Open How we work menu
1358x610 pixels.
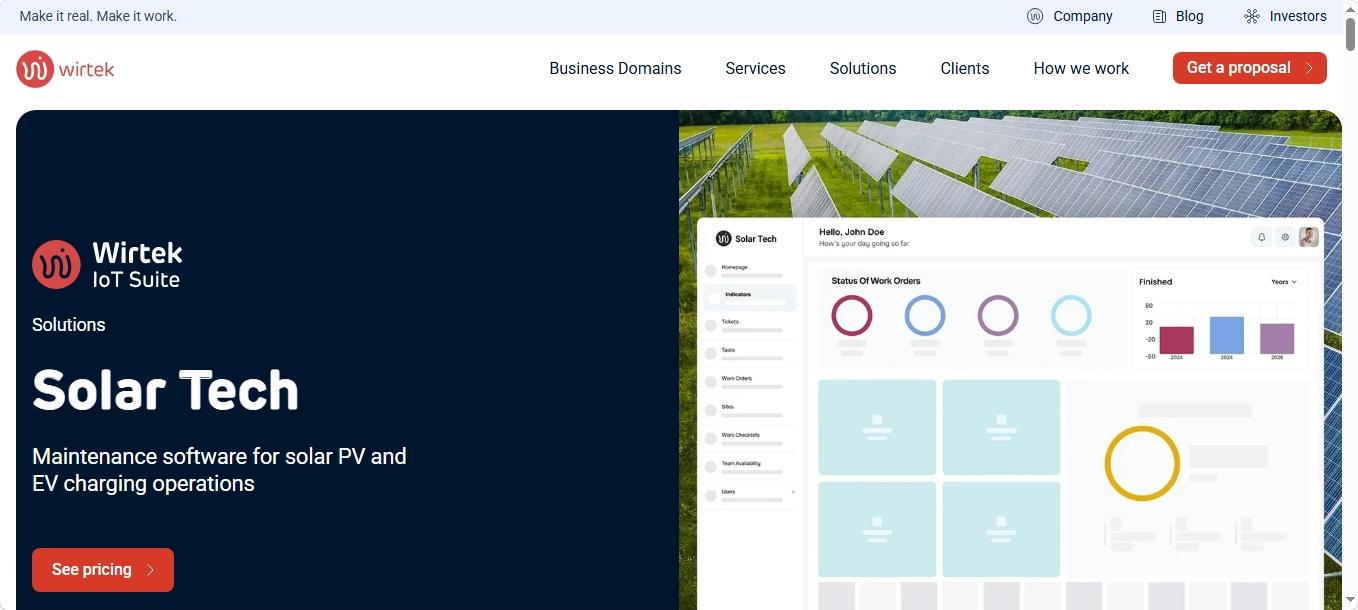tap(1081, 68)
